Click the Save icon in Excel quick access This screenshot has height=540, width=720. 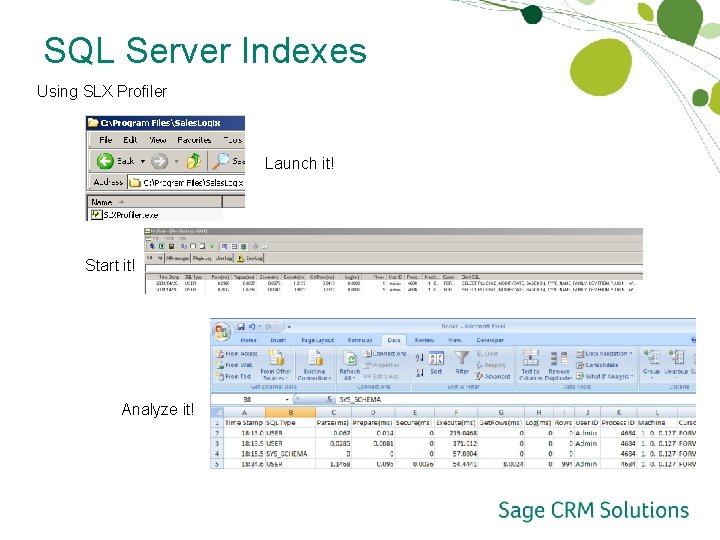click(x=241, y=326)
